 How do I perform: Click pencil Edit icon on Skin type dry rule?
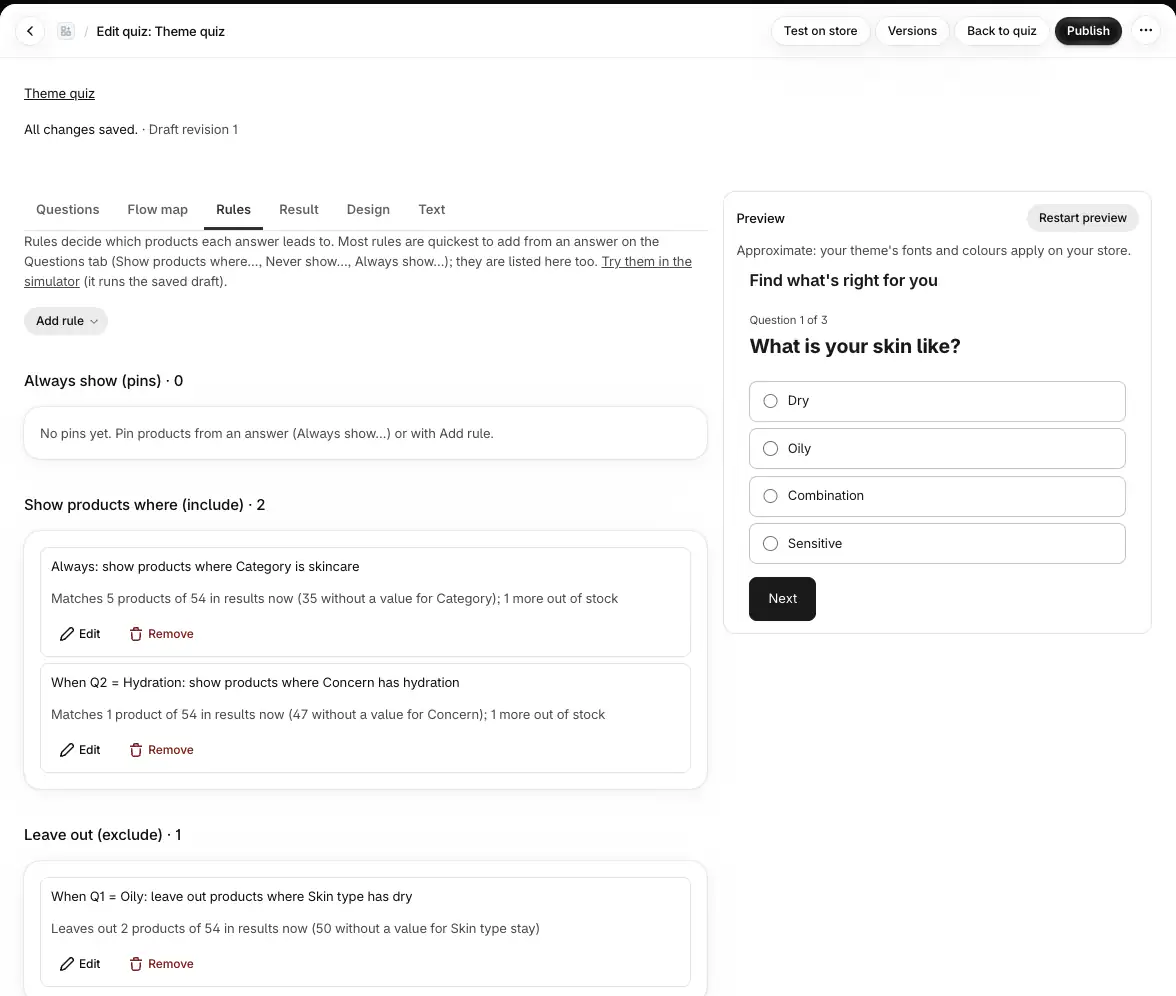coord(67,964)
